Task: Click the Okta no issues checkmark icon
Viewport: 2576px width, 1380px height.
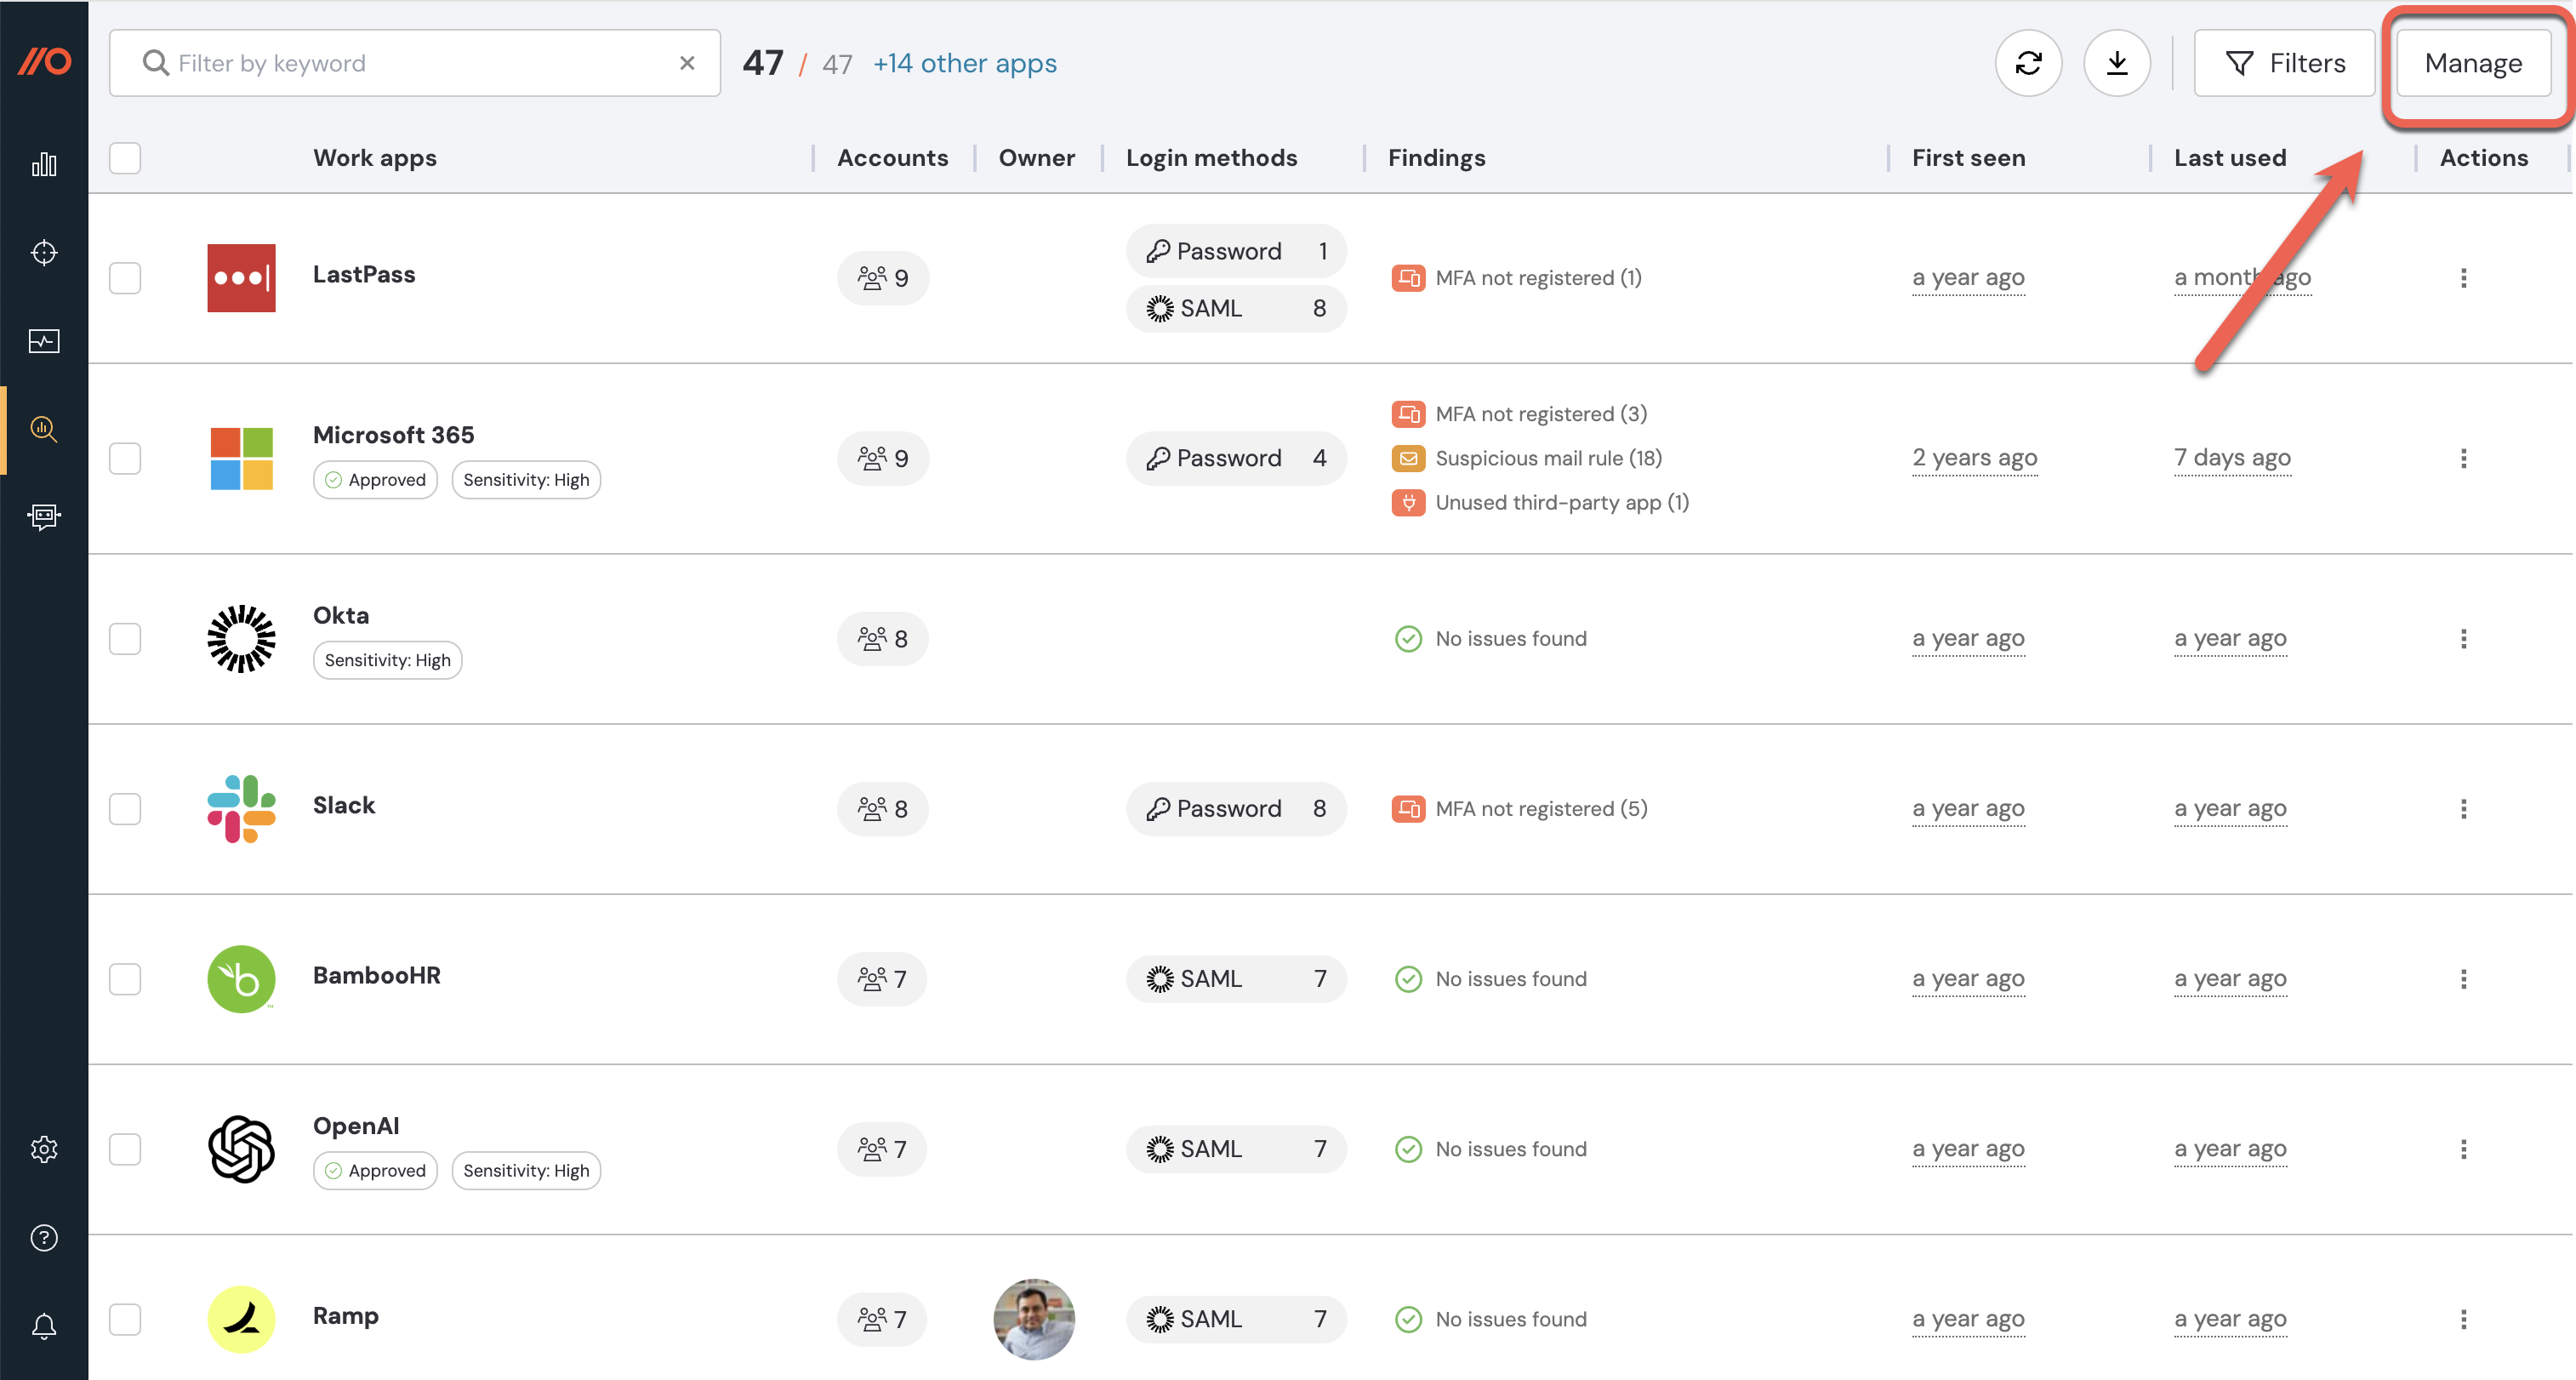Action: [1408, 638]
